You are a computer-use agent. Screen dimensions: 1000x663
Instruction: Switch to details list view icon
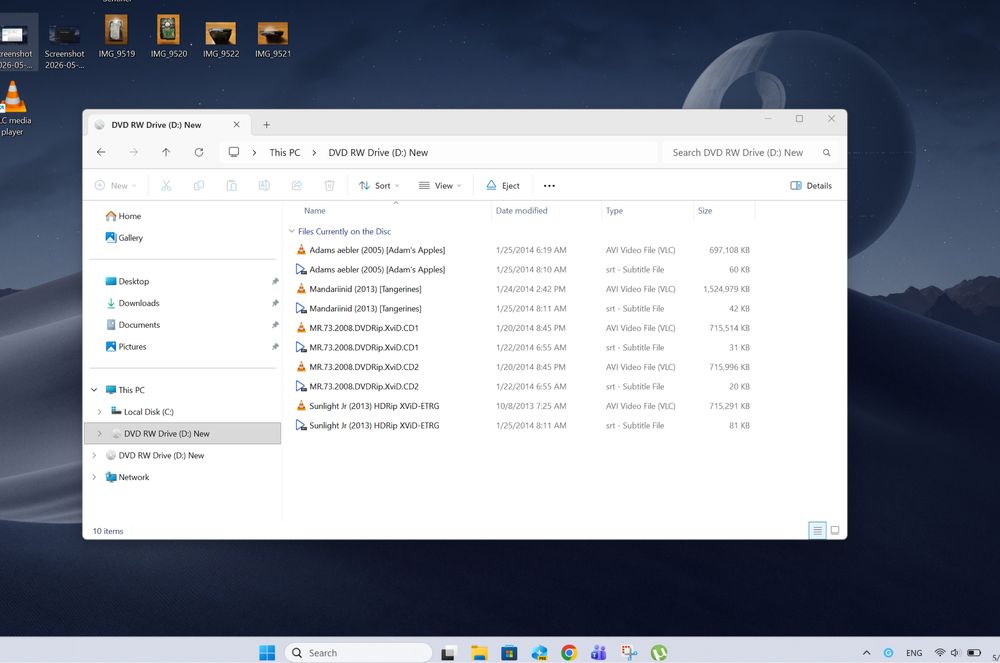[817, 530]
